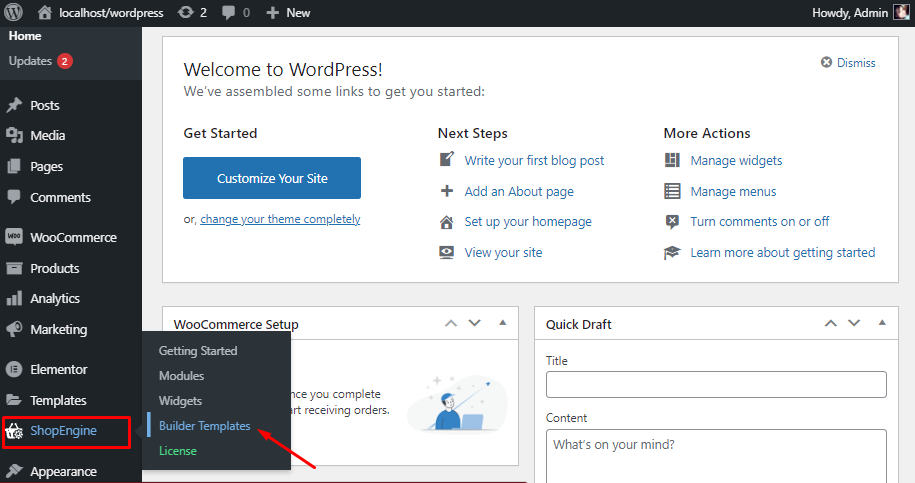Click the WooCommerce sidebar icon
The height and width of the screenshot is (483, 915).
pos(14,238)
